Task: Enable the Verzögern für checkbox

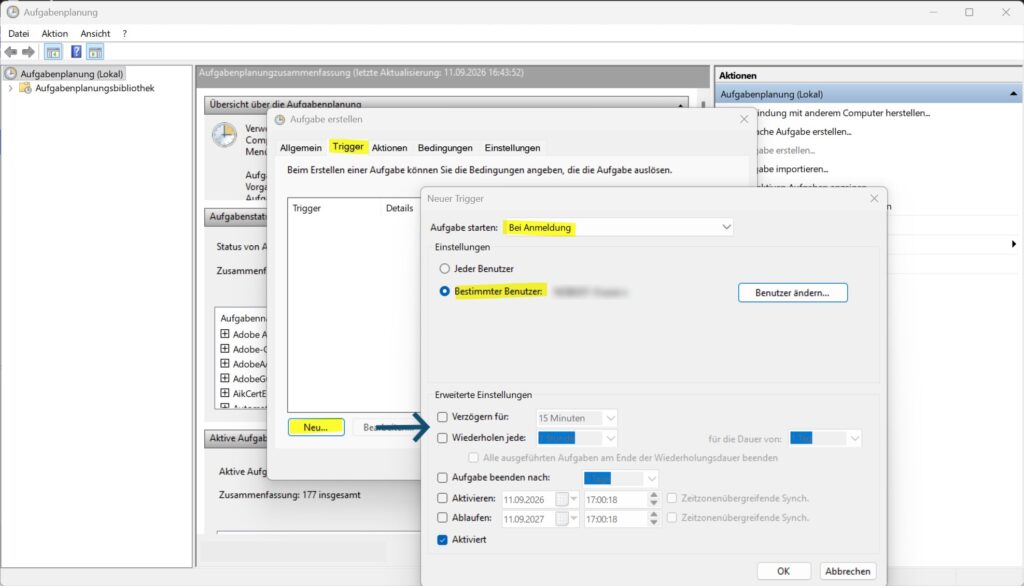Action: click(442, 417)
